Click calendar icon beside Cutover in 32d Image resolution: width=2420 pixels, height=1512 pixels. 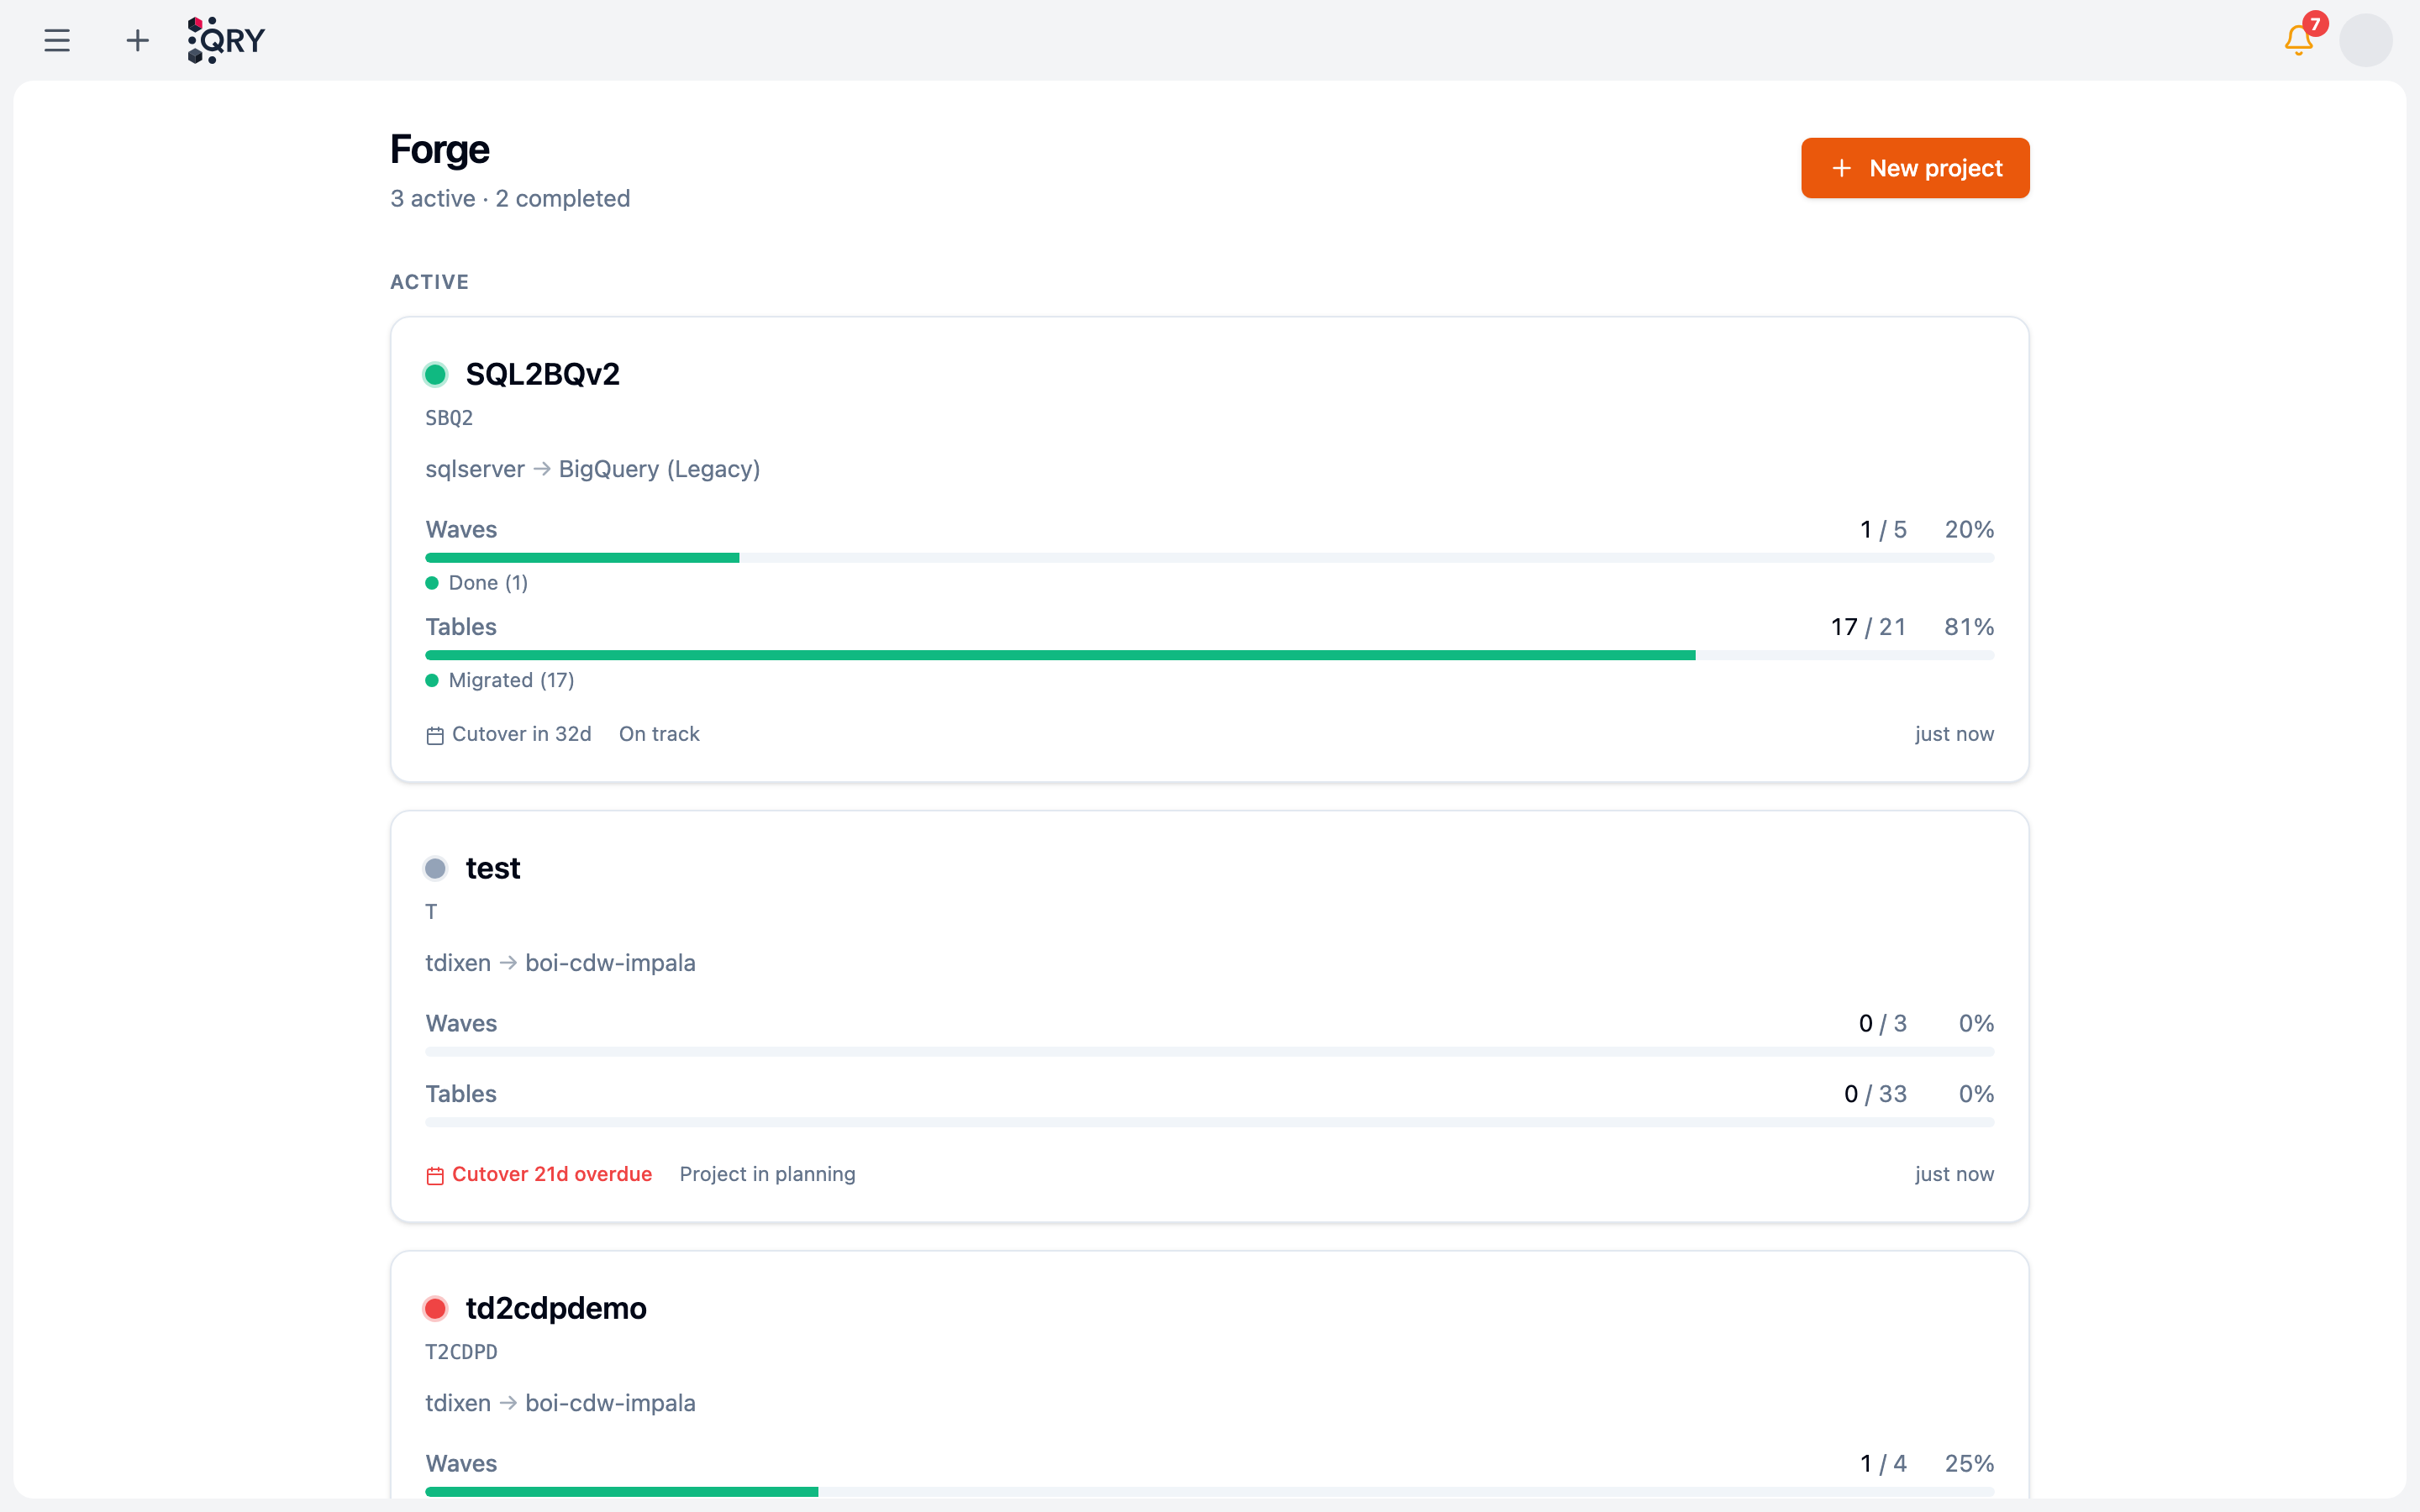coord(435,735)
